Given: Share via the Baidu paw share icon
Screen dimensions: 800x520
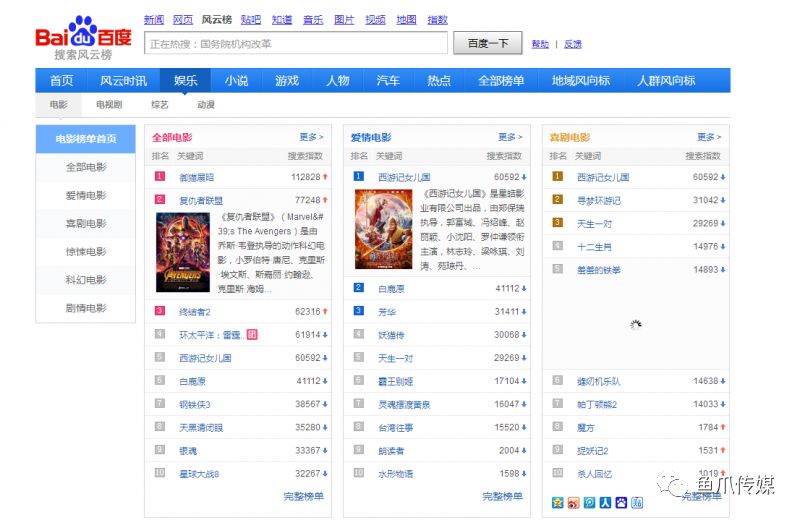Looking at the screenshot, I should (x=621, y=503).
